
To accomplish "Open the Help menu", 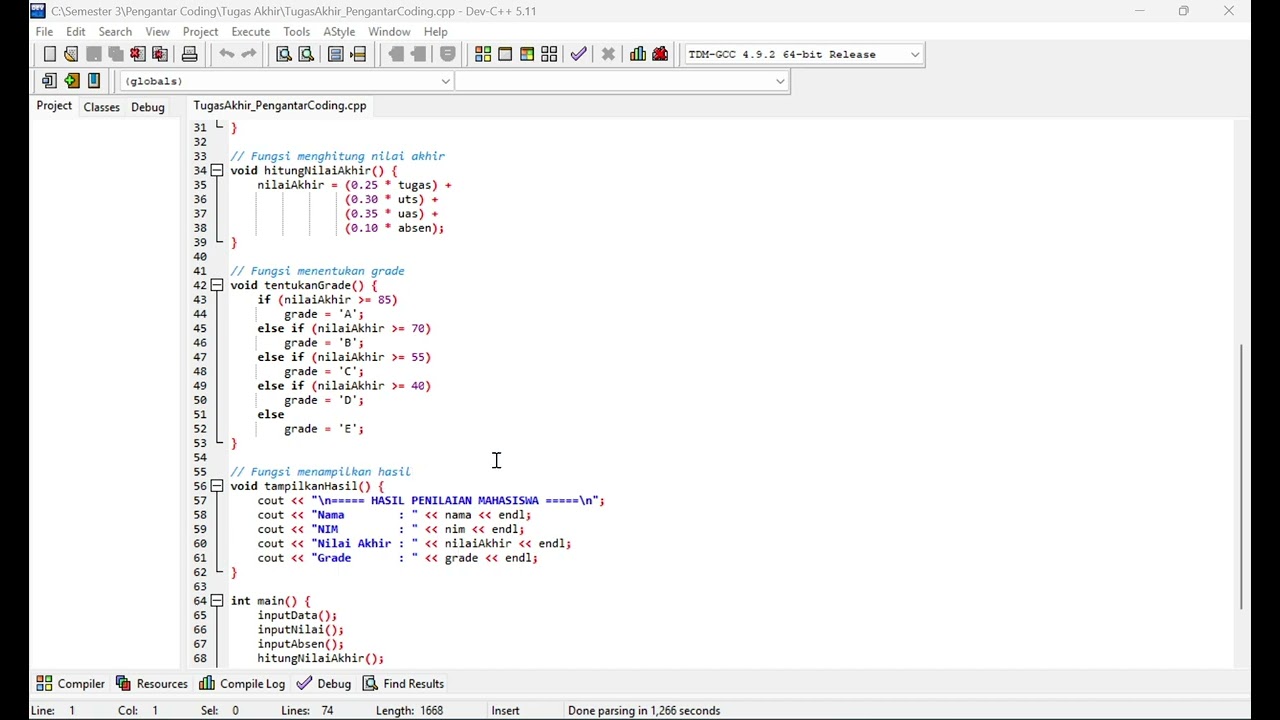I will 436,31.
